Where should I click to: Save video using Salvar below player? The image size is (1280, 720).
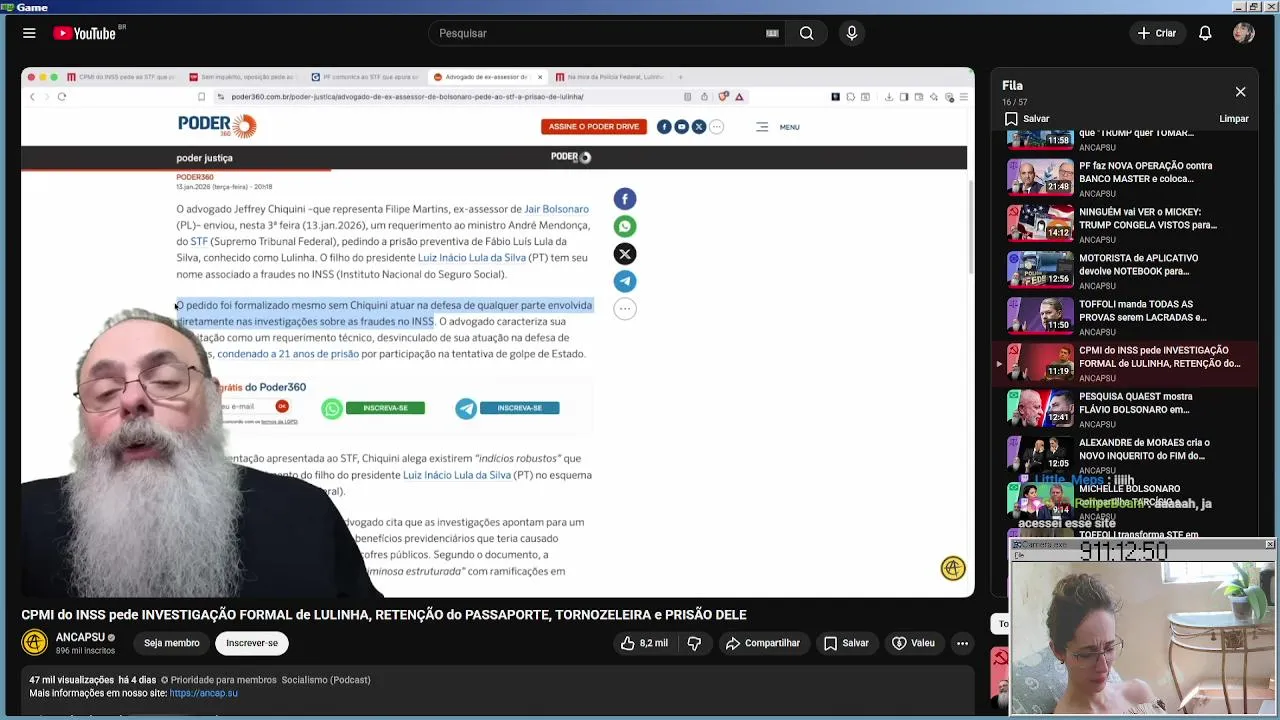[845, 643]
